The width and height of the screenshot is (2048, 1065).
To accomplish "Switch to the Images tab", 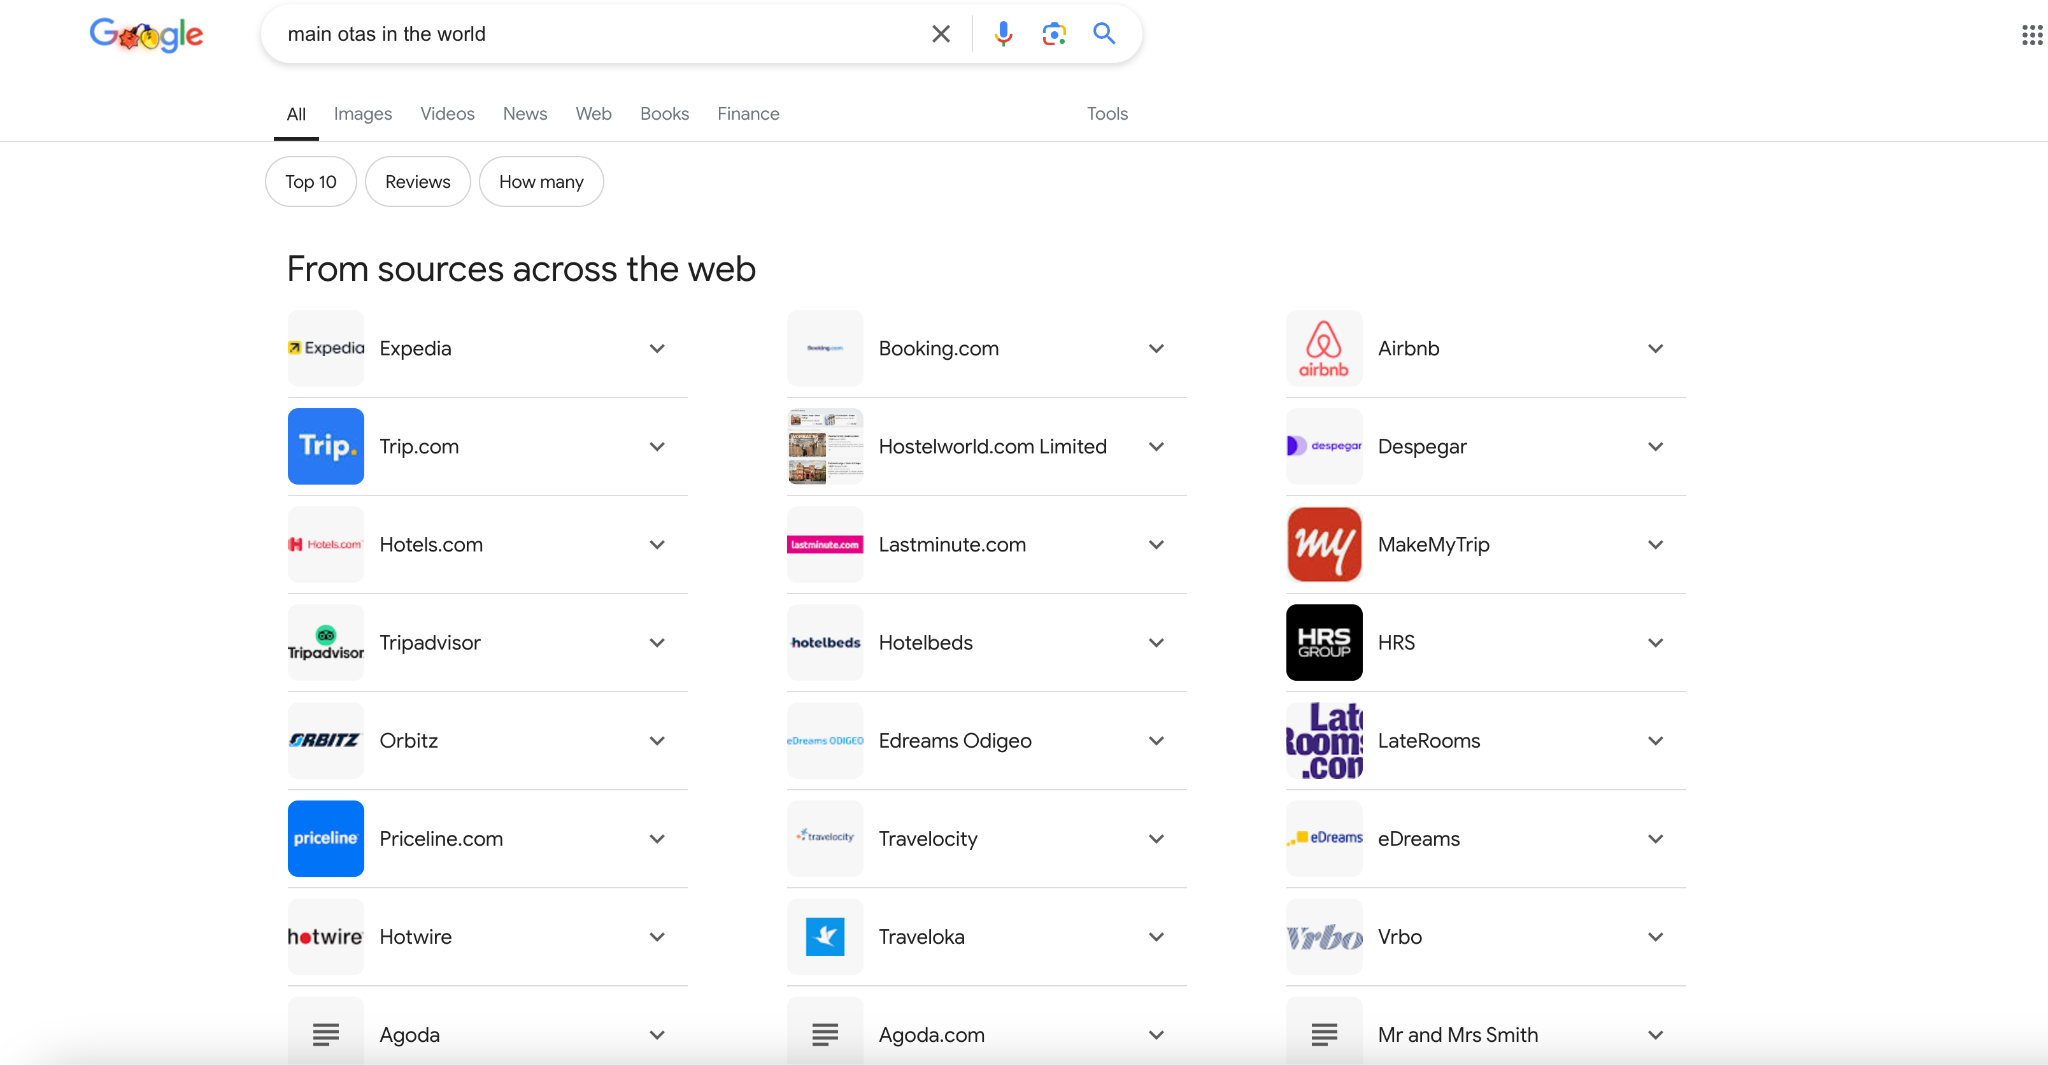I will tap(362, 114).
